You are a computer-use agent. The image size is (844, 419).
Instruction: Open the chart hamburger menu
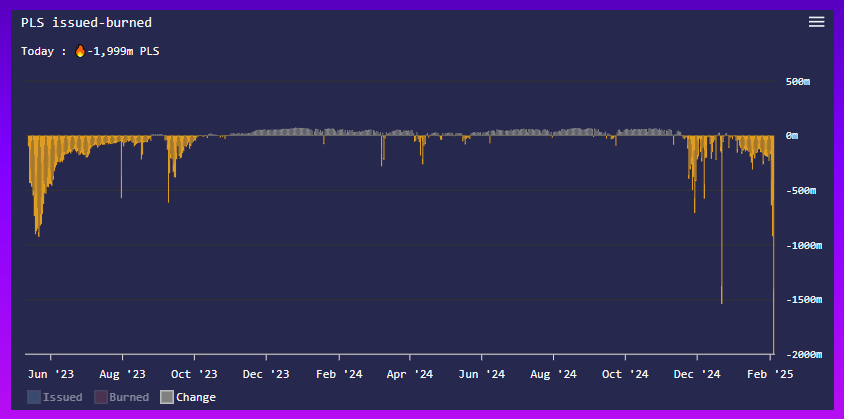[816, 22]
